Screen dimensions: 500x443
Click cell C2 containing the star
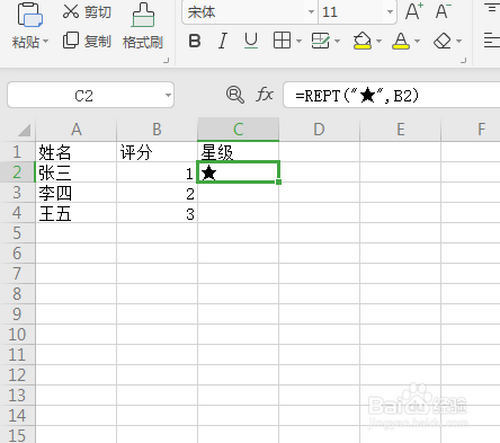(x=238, y=172)
